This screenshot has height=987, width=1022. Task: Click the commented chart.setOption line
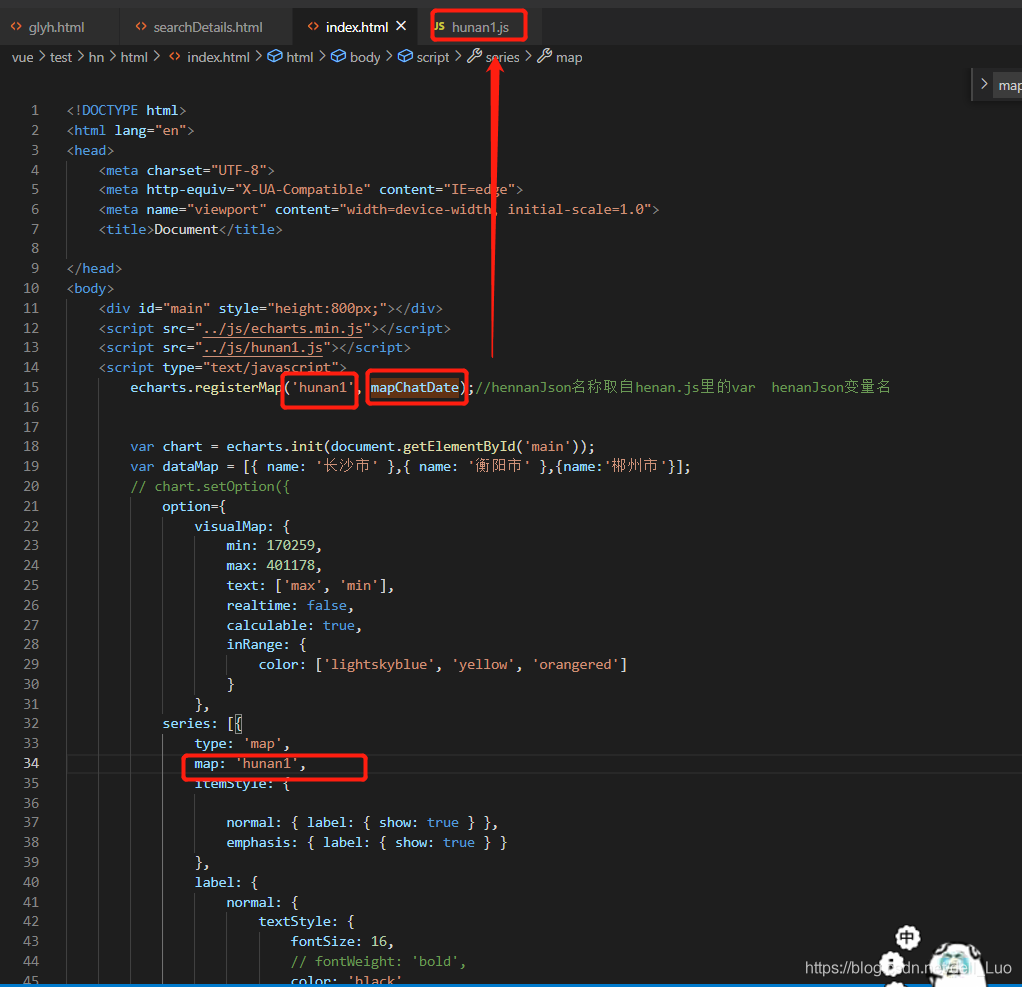point(210,486)
